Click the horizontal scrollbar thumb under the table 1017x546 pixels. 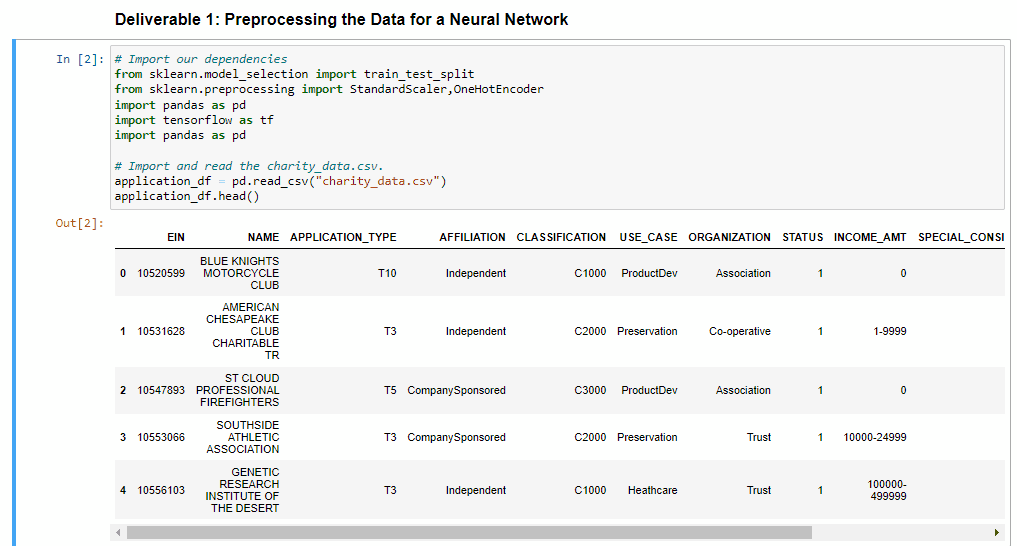(x=470, y=532)
